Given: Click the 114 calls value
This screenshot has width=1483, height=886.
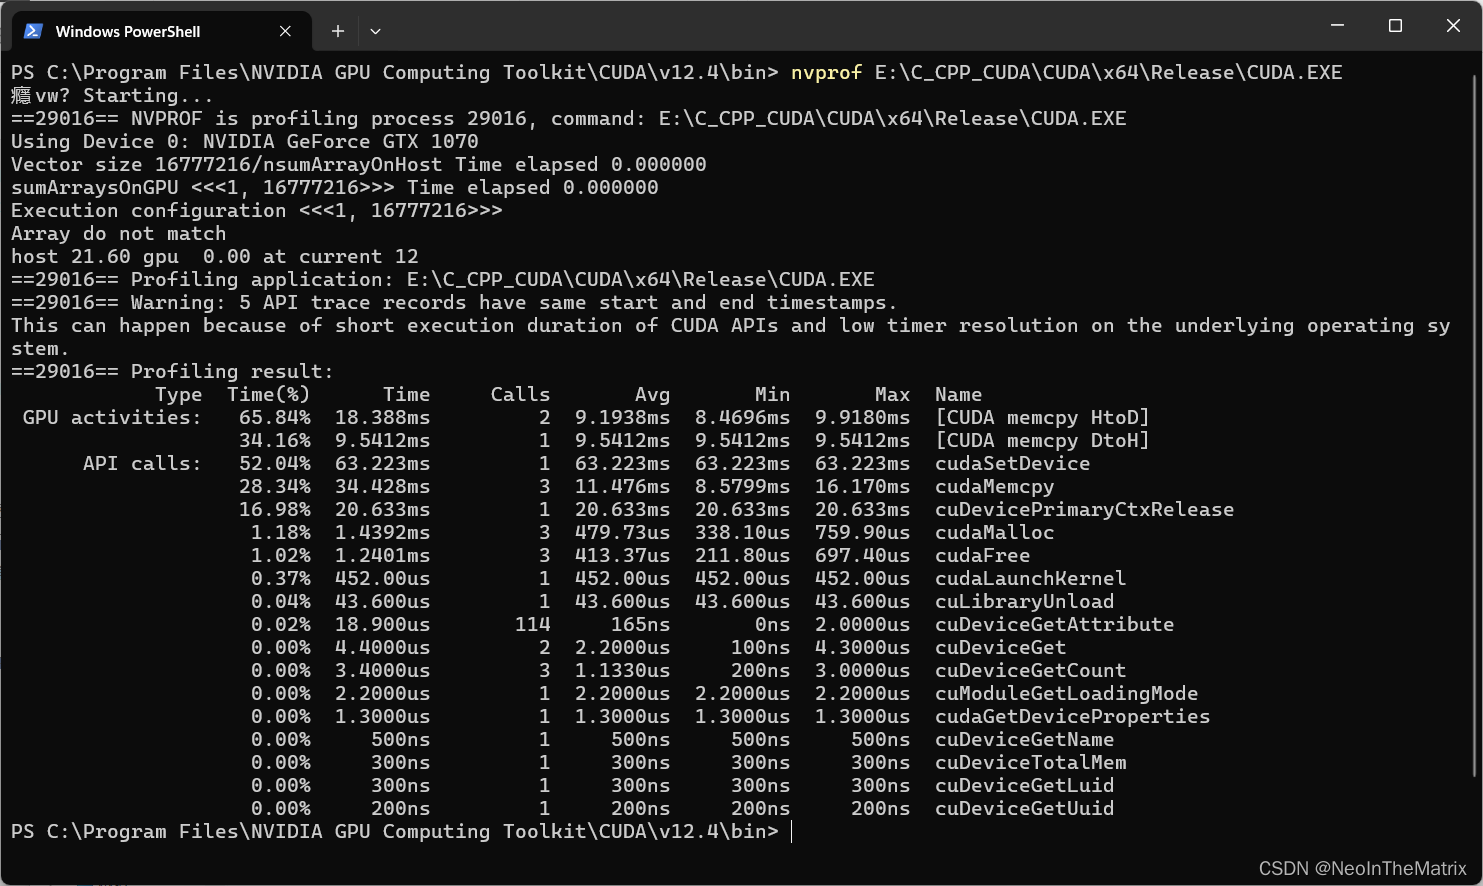Looking at the screenshot, I should pyautogui.click(x=532, y=624).
